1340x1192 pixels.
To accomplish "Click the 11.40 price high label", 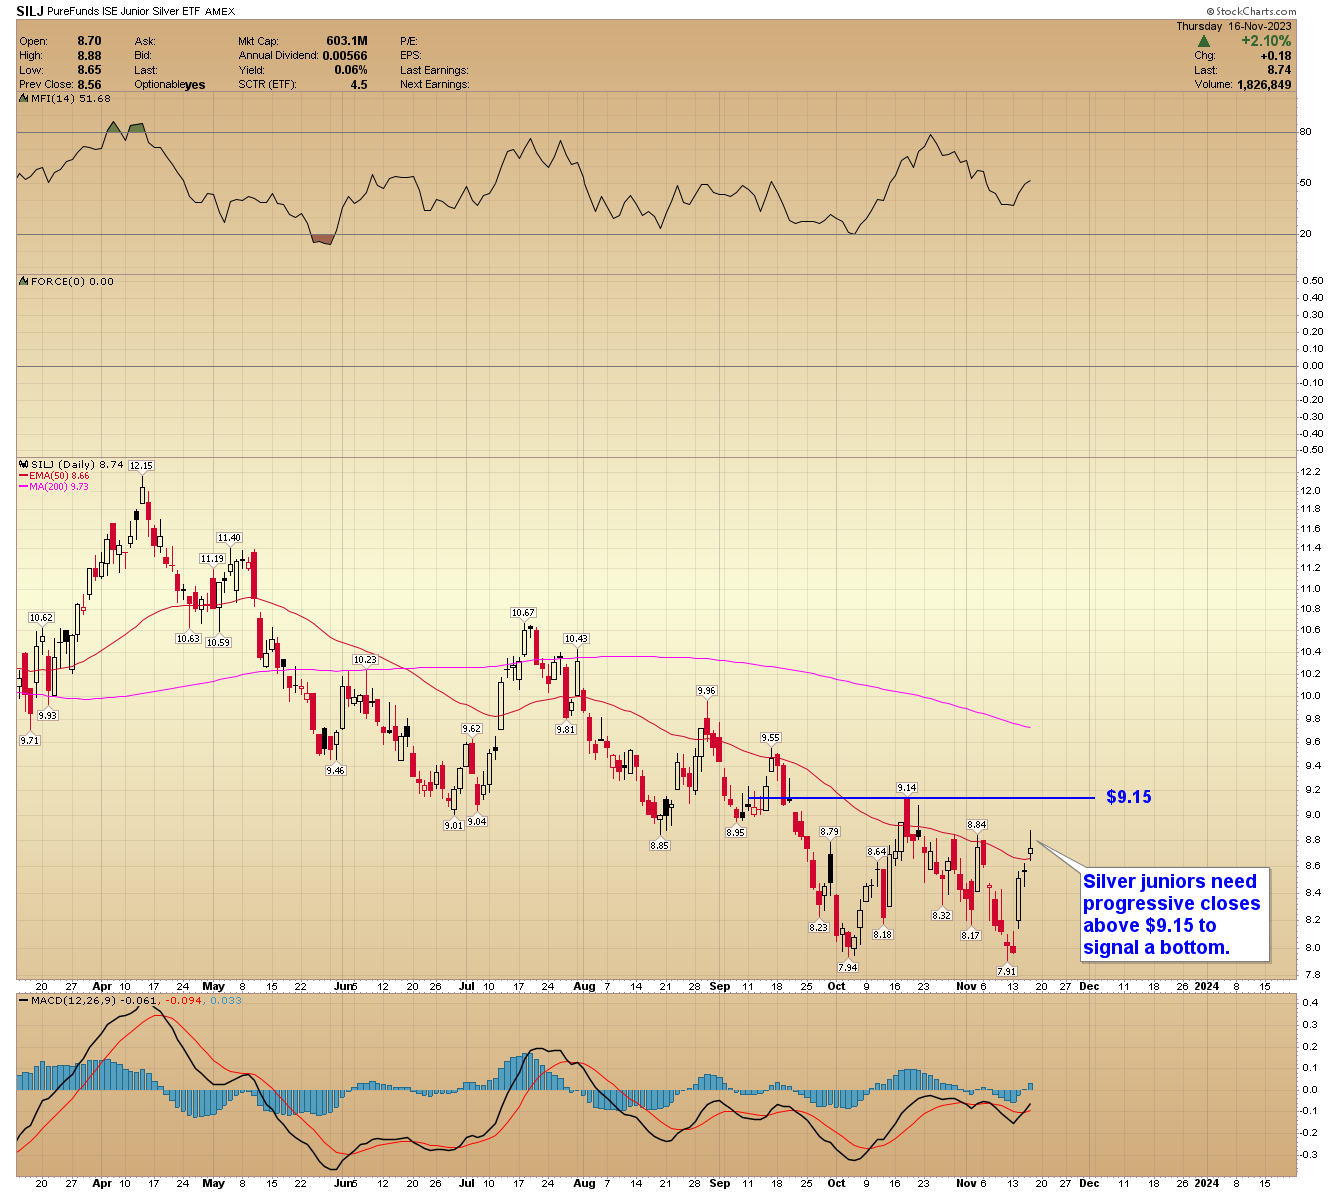I will click(x=229, y=538).
